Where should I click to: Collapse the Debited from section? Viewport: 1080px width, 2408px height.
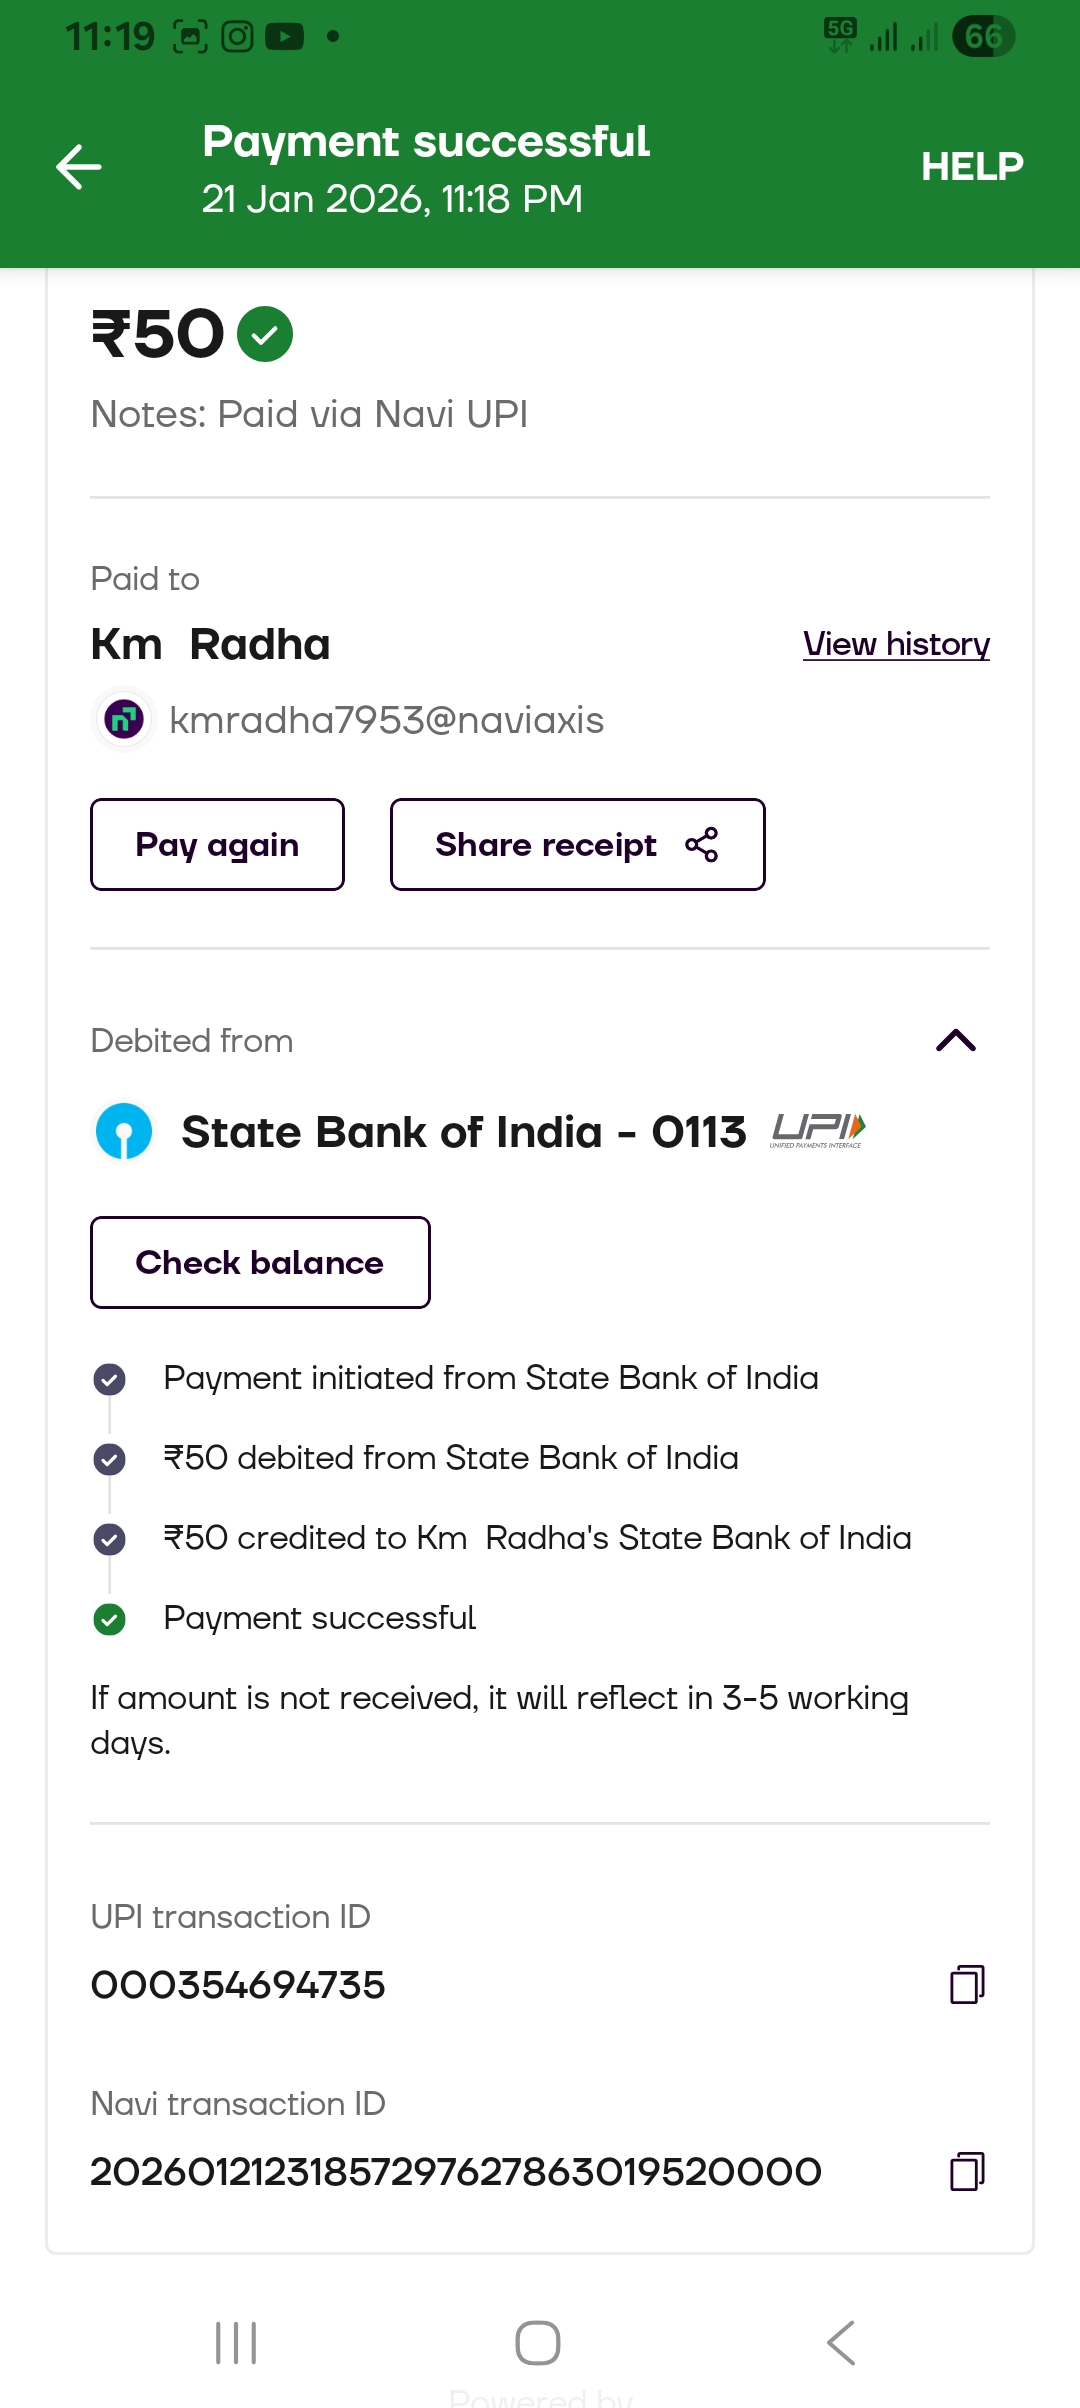coord(955,1041)
